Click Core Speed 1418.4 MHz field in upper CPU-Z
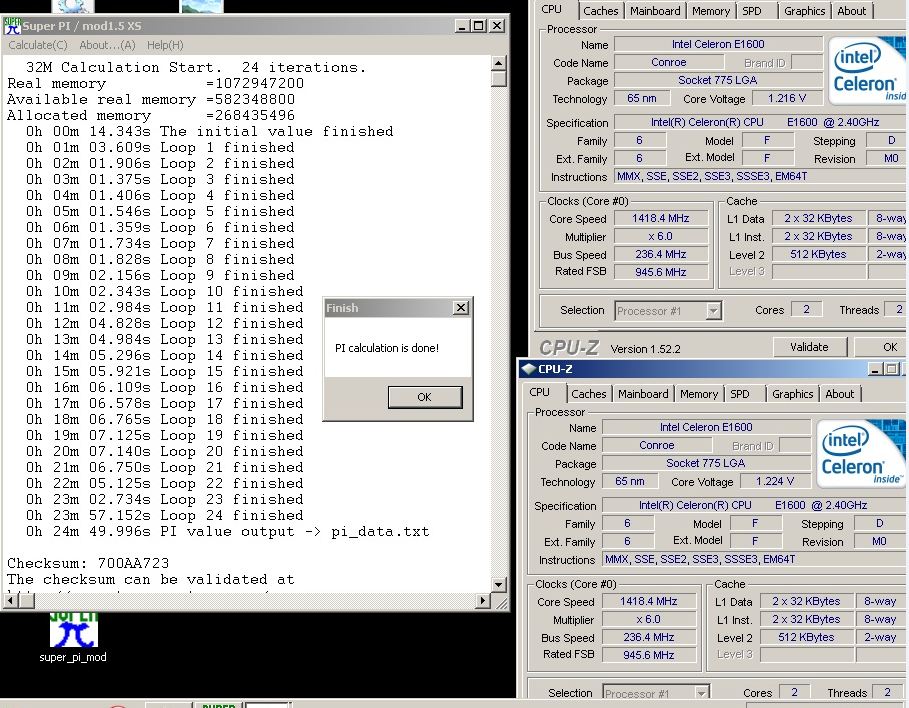Viewport: 909px width, 708px height. (661, 219)
